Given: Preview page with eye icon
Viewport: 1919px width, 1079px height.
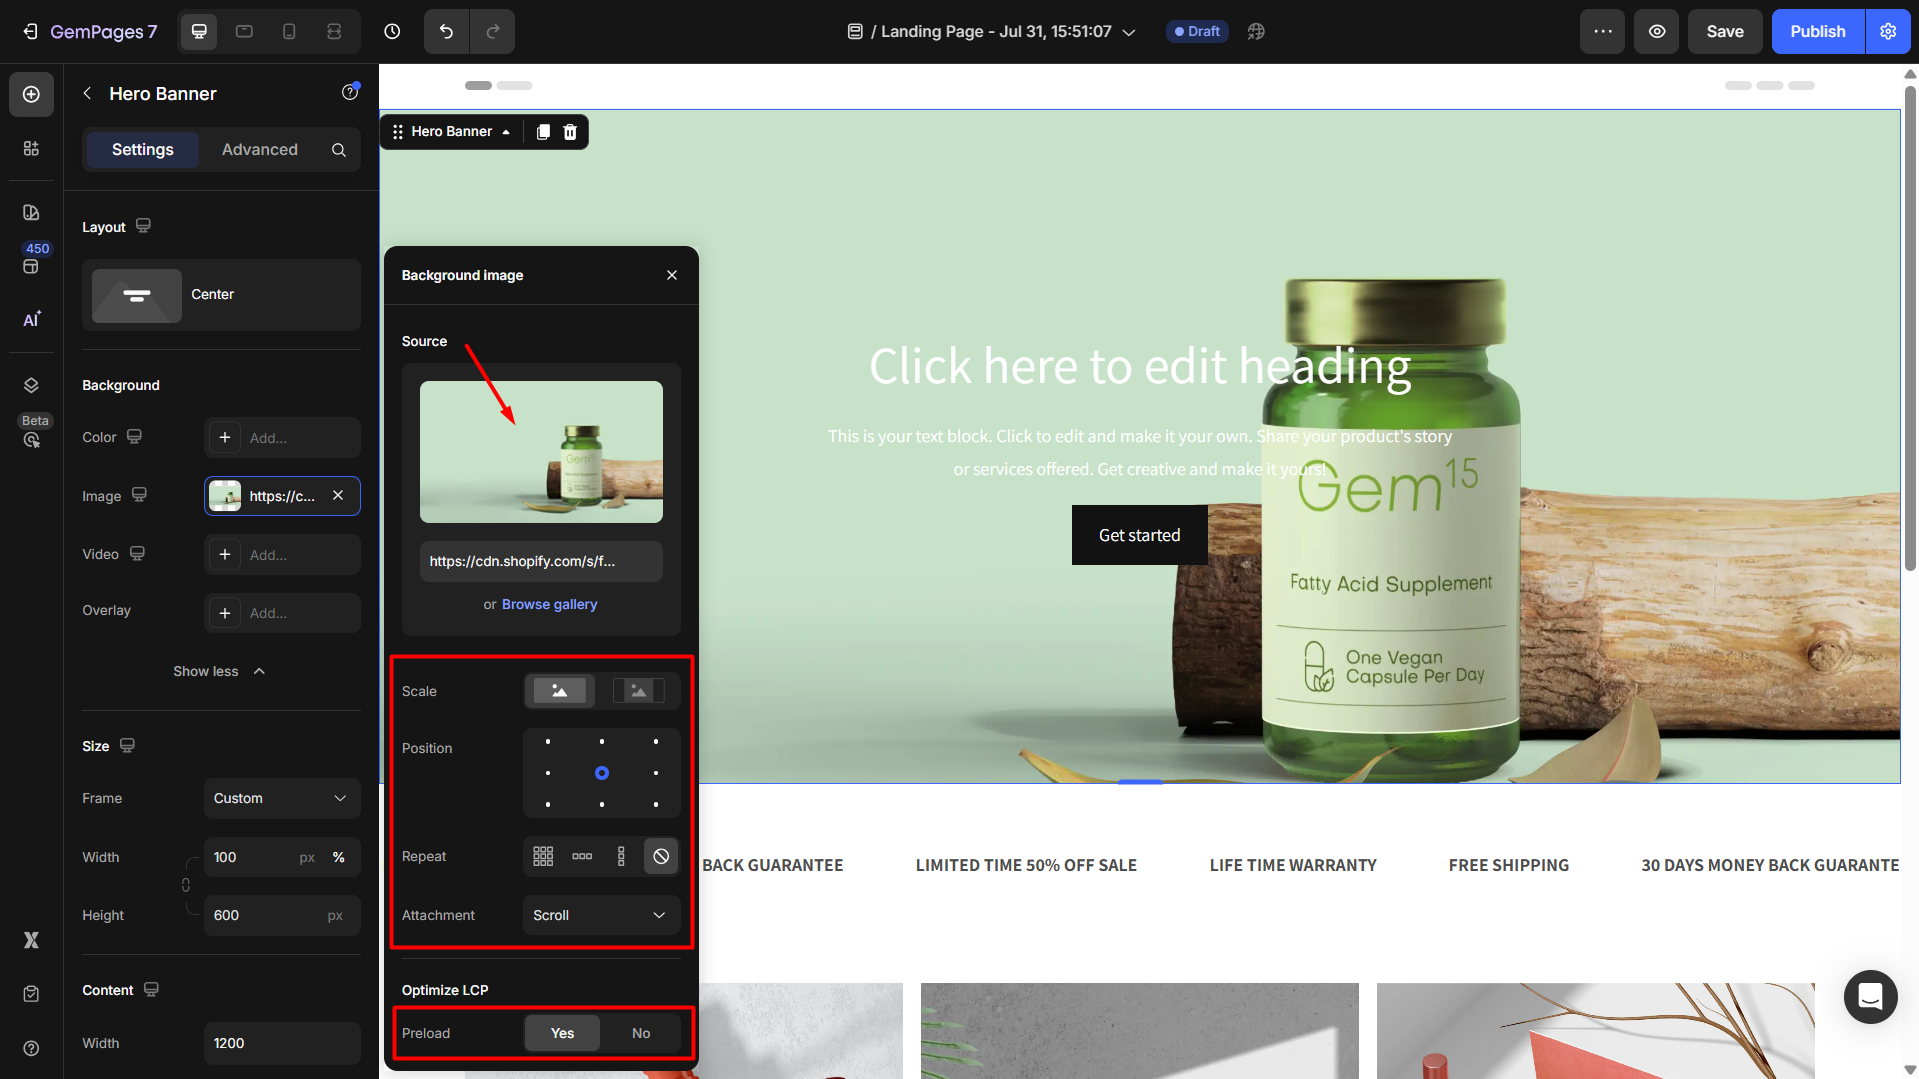Looking at the screenshot, I should pos(1657,31).
